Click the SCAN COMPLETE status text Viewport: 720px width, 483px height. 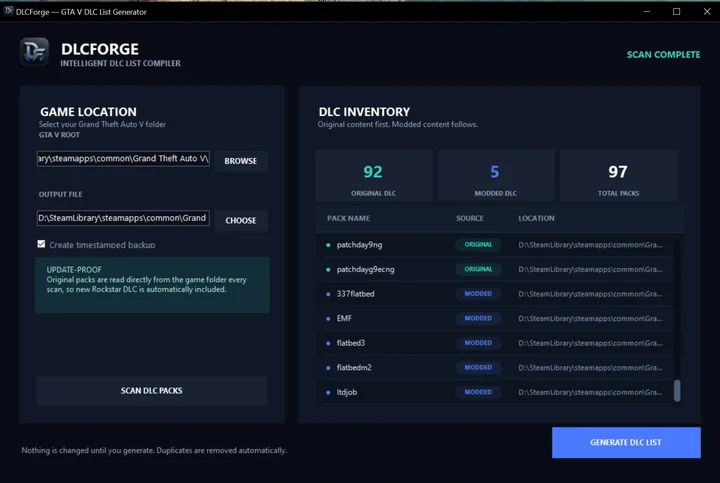[664, 55]
